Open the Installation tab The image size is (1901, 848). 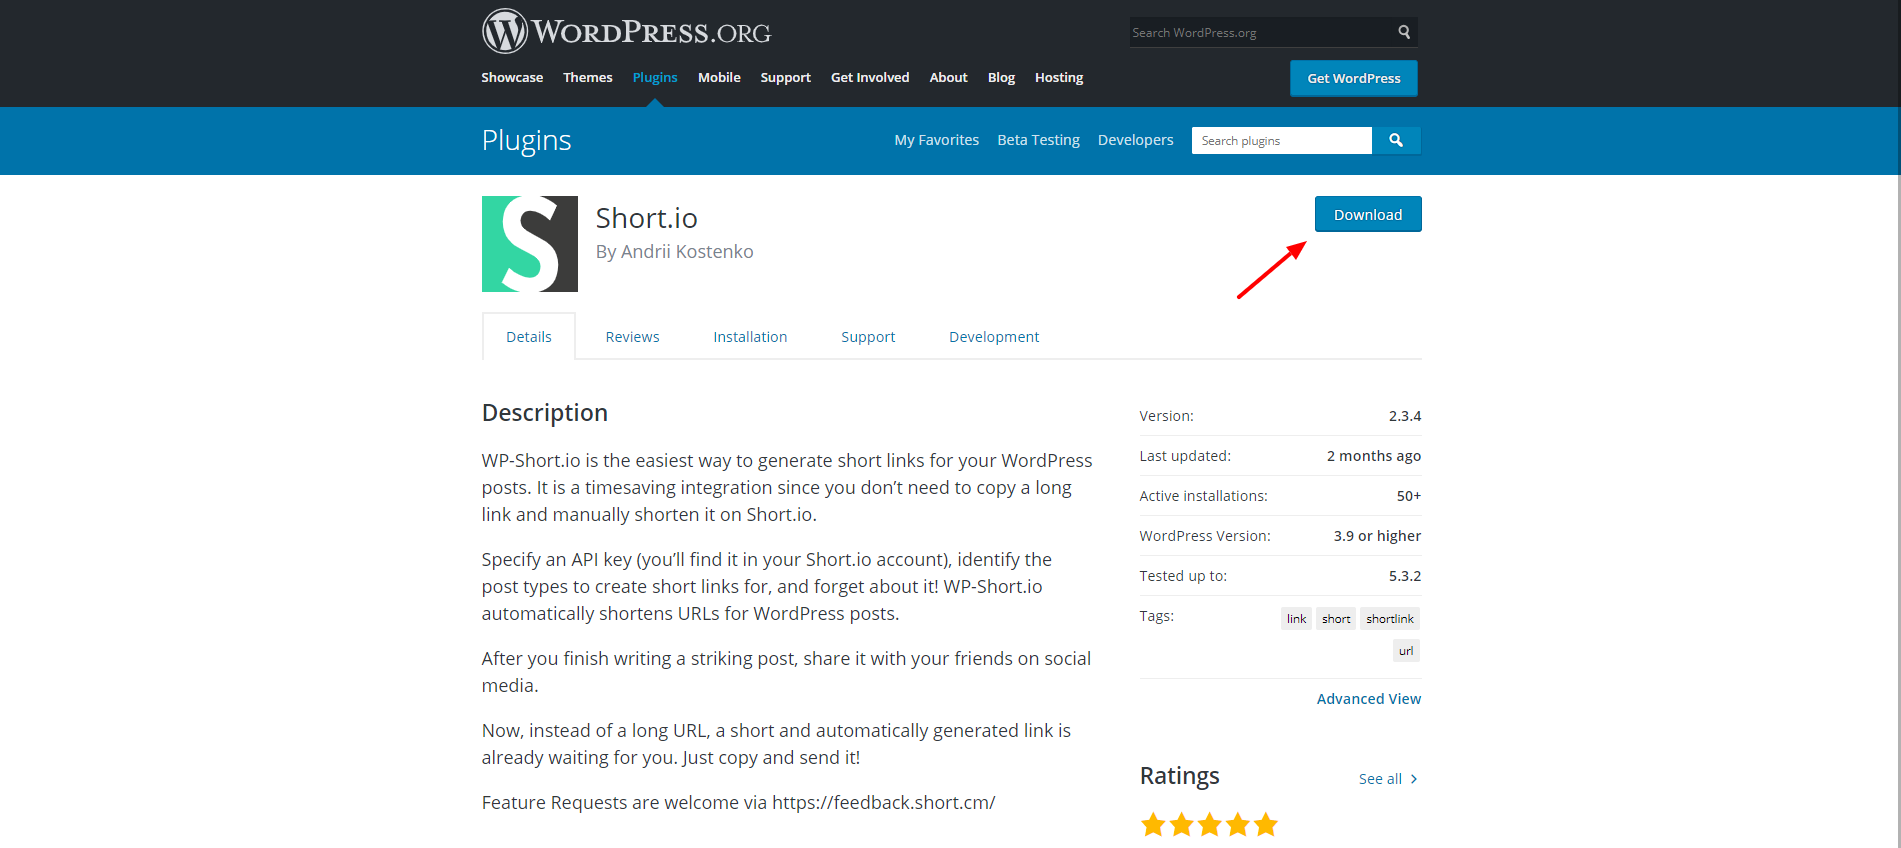pos(750,337)
